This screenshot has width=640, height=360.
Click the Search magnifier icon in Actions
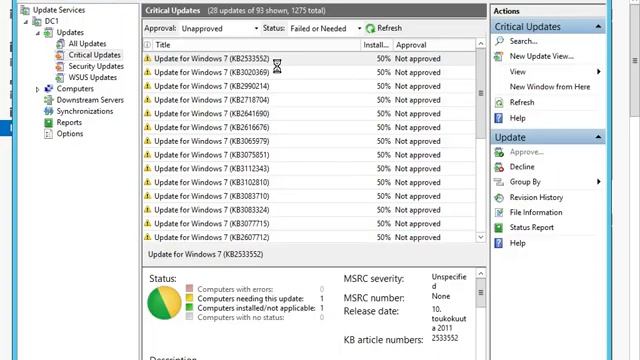499,41
